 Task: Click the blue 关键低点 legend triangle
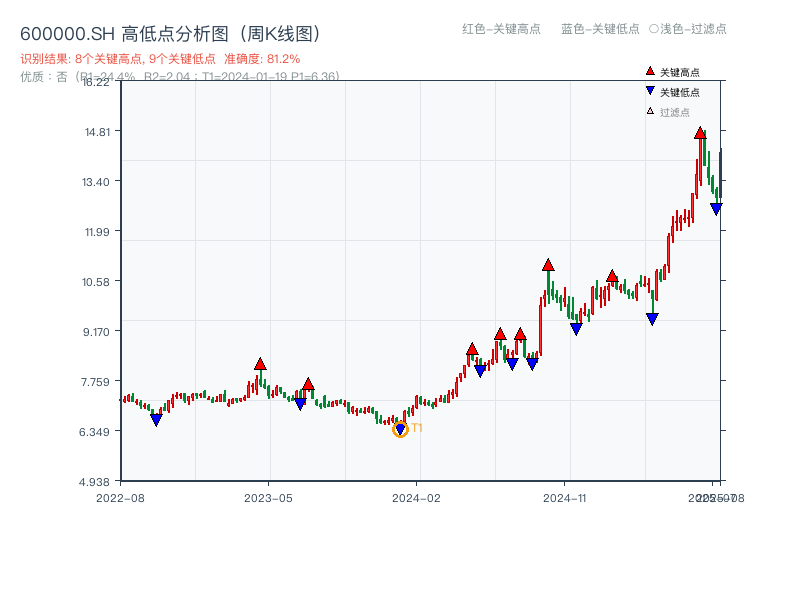[650, 91]
